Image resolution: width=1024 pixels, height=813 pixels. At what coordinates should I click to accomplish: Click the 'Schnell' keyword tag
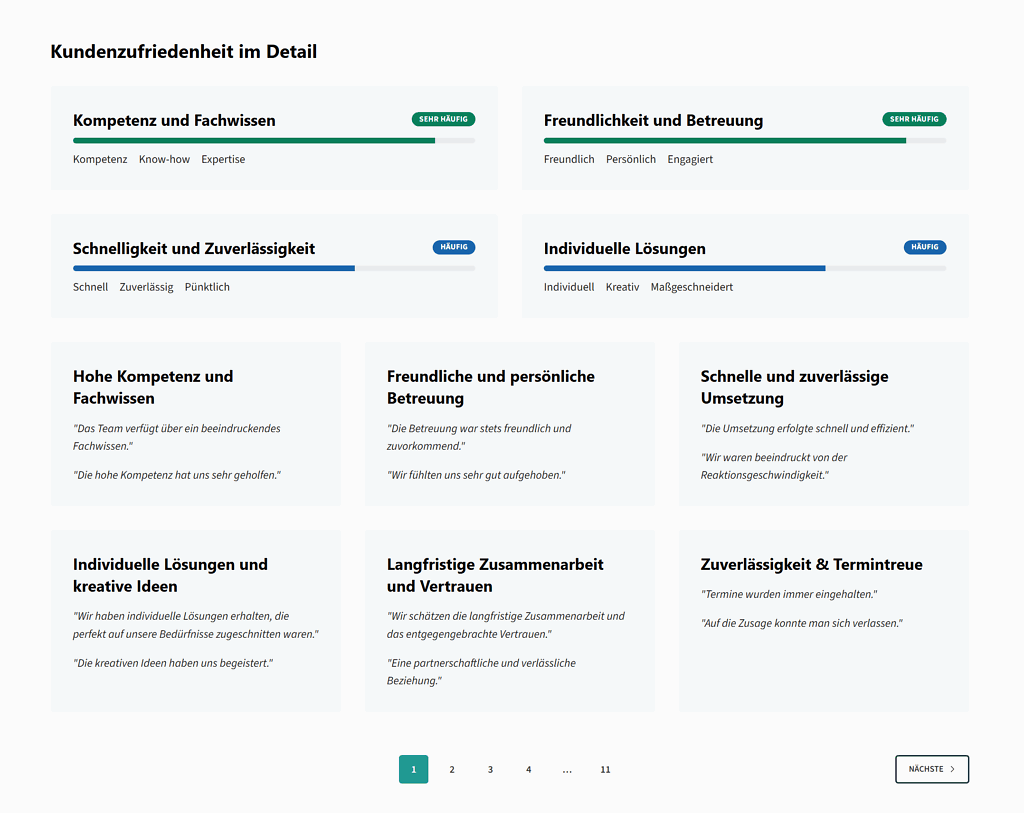tap(91, 287)
